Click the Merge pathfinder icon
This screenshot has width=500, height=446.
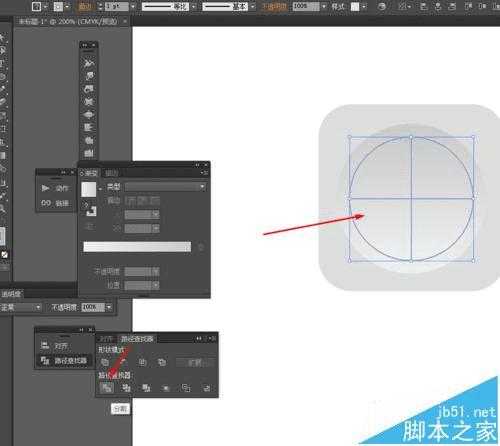146,388
